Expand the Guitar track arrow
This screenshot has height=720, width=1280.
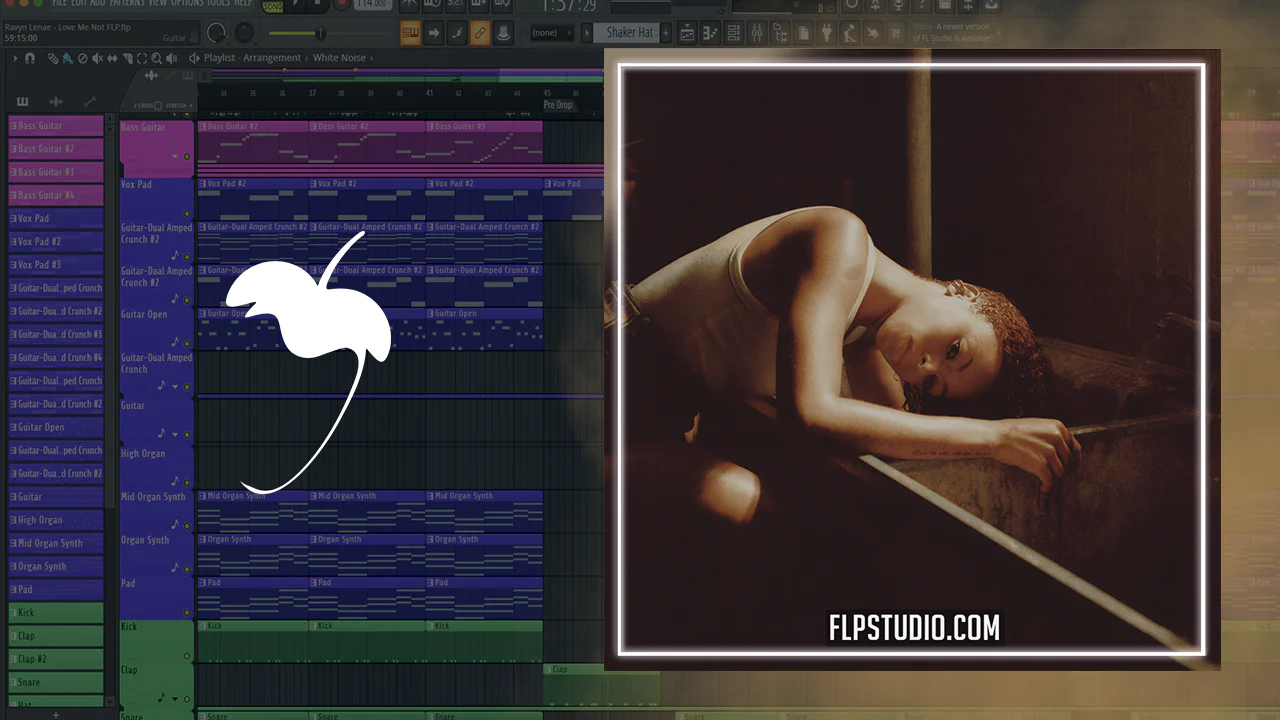click(x=175, y=434)
